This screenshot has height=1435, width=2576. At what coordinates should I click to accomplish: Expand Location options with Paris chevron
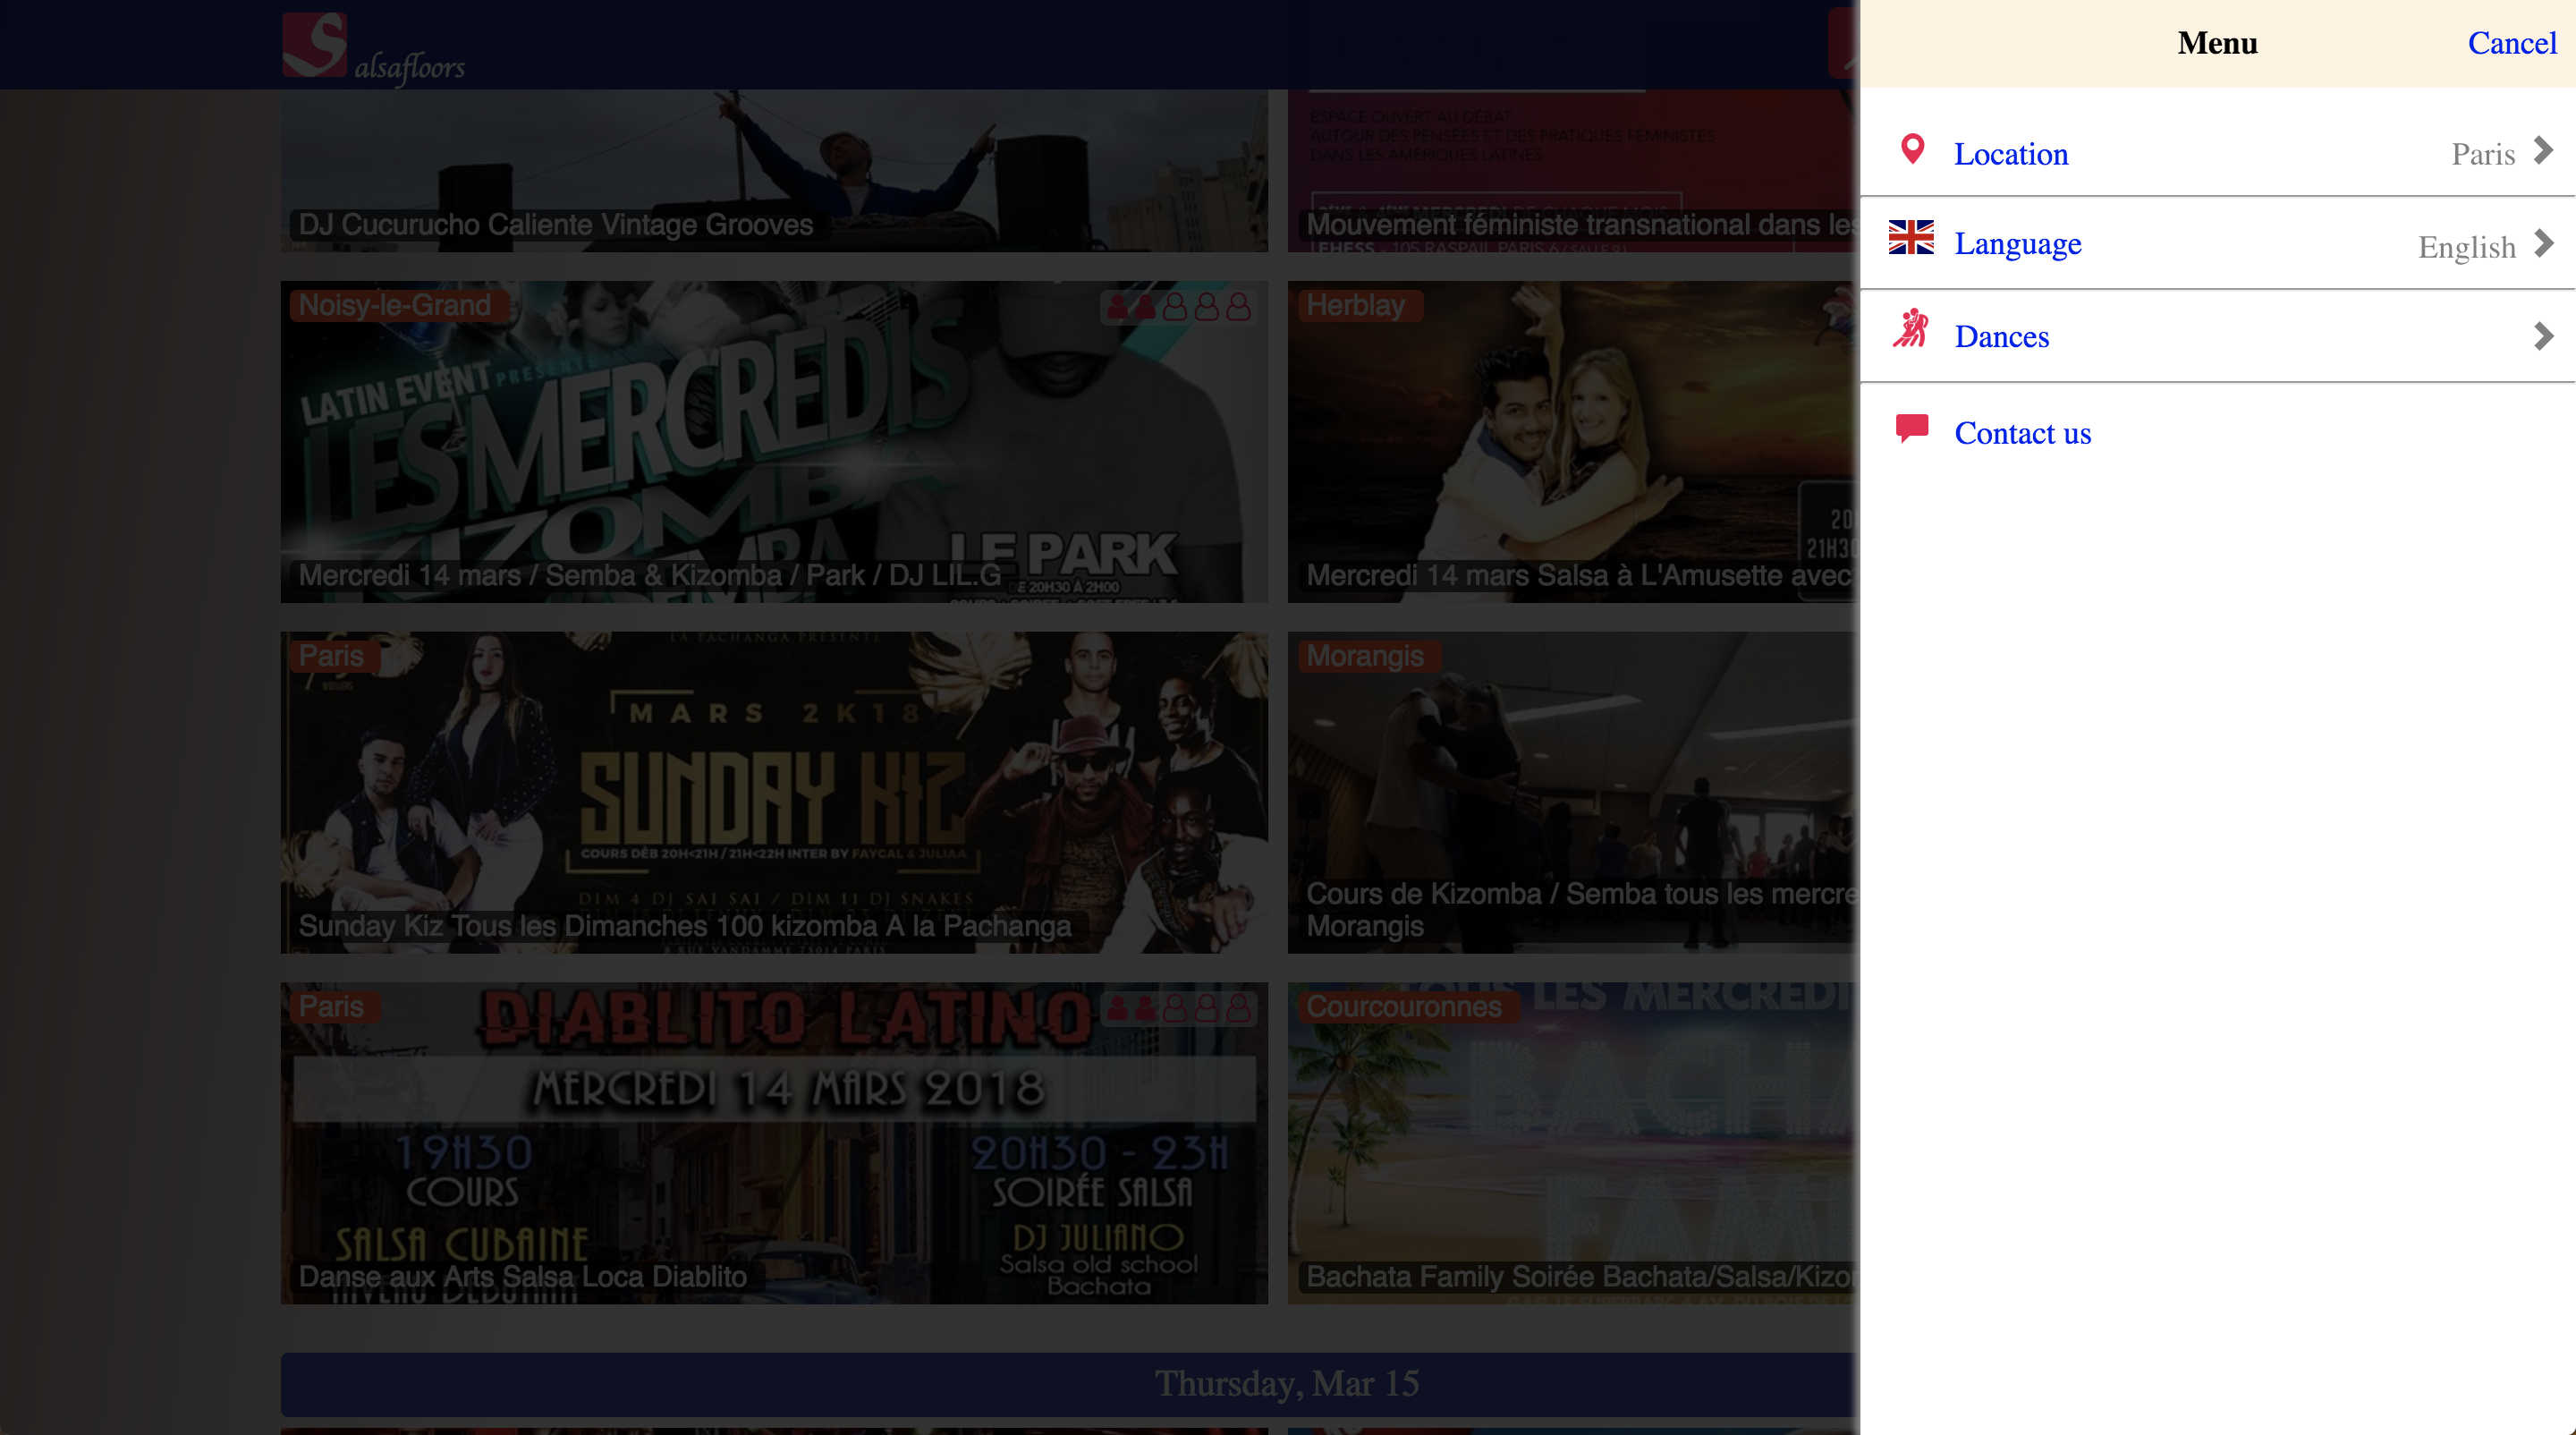coord(2542,152)
